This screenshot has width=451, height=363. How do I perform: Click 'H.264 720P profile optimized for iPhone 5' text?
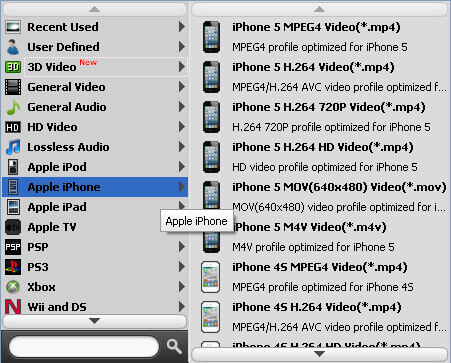(331, 127)
